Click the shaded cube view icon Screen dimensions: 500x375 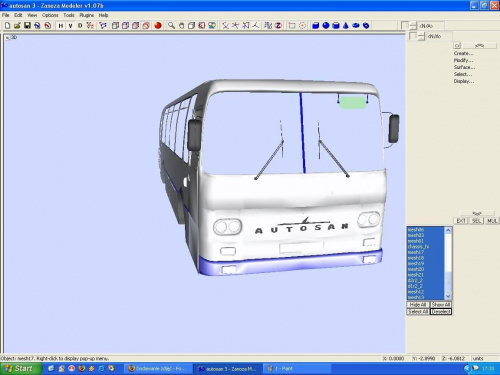pyautogui.click(x=135, y=25)
